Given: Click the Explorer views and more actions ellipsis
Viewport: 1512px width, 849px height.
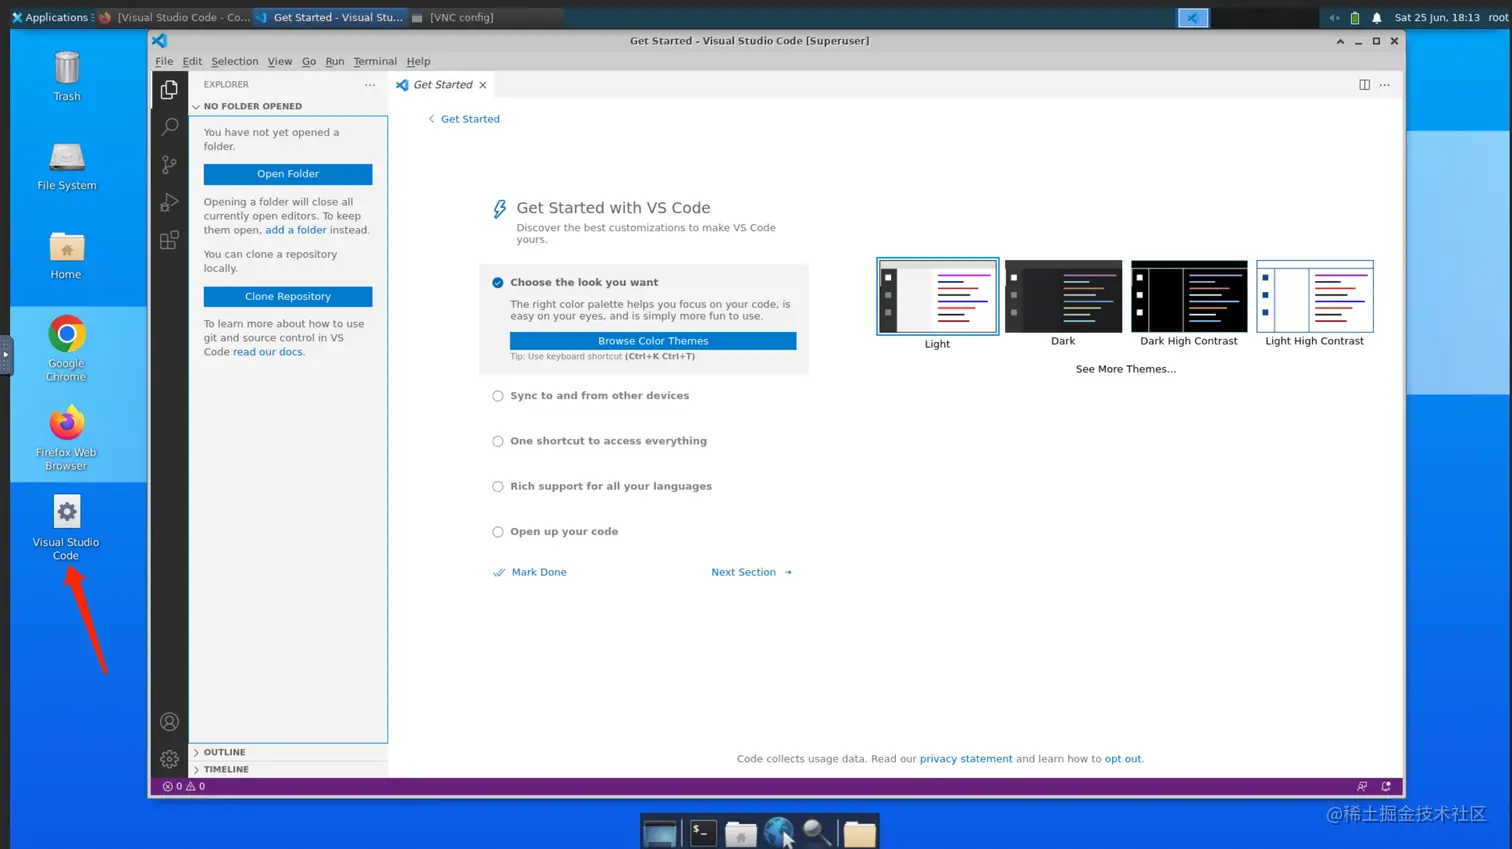Looking at the screenshot, I should click(370, 85).
